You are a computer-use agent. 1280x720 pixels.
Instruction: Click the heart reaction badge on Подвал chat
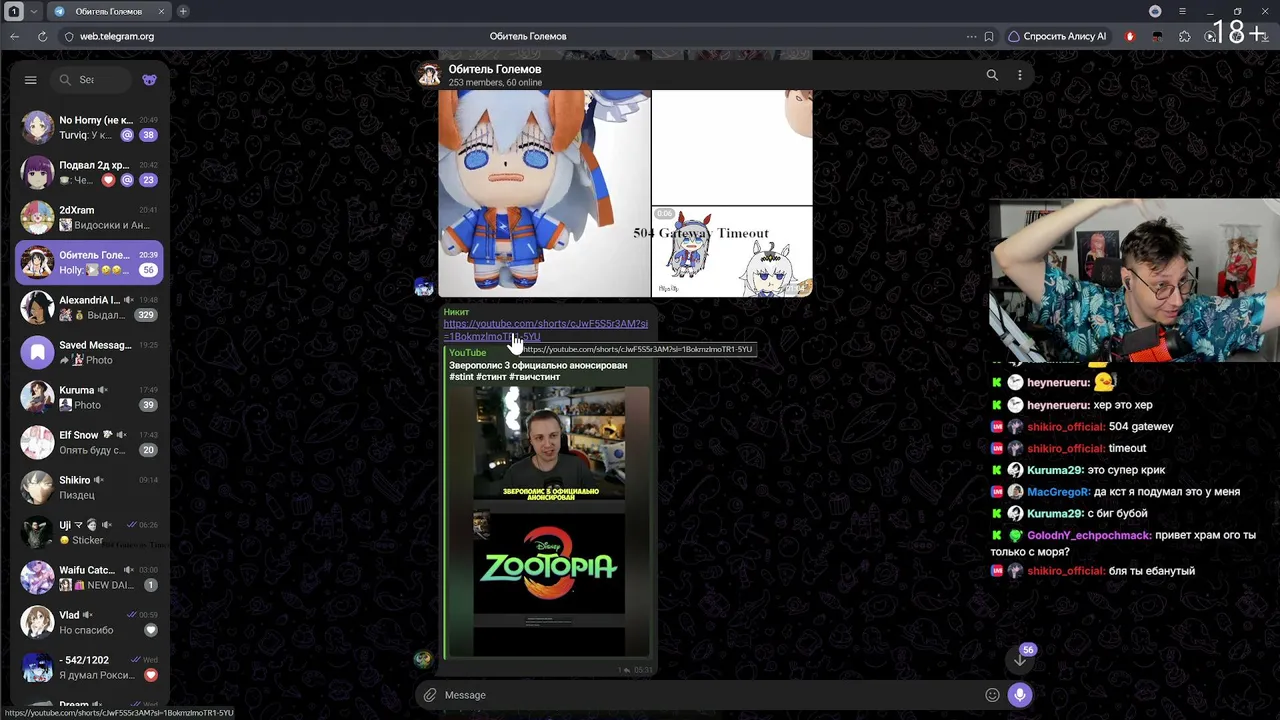tap(109, 180)
